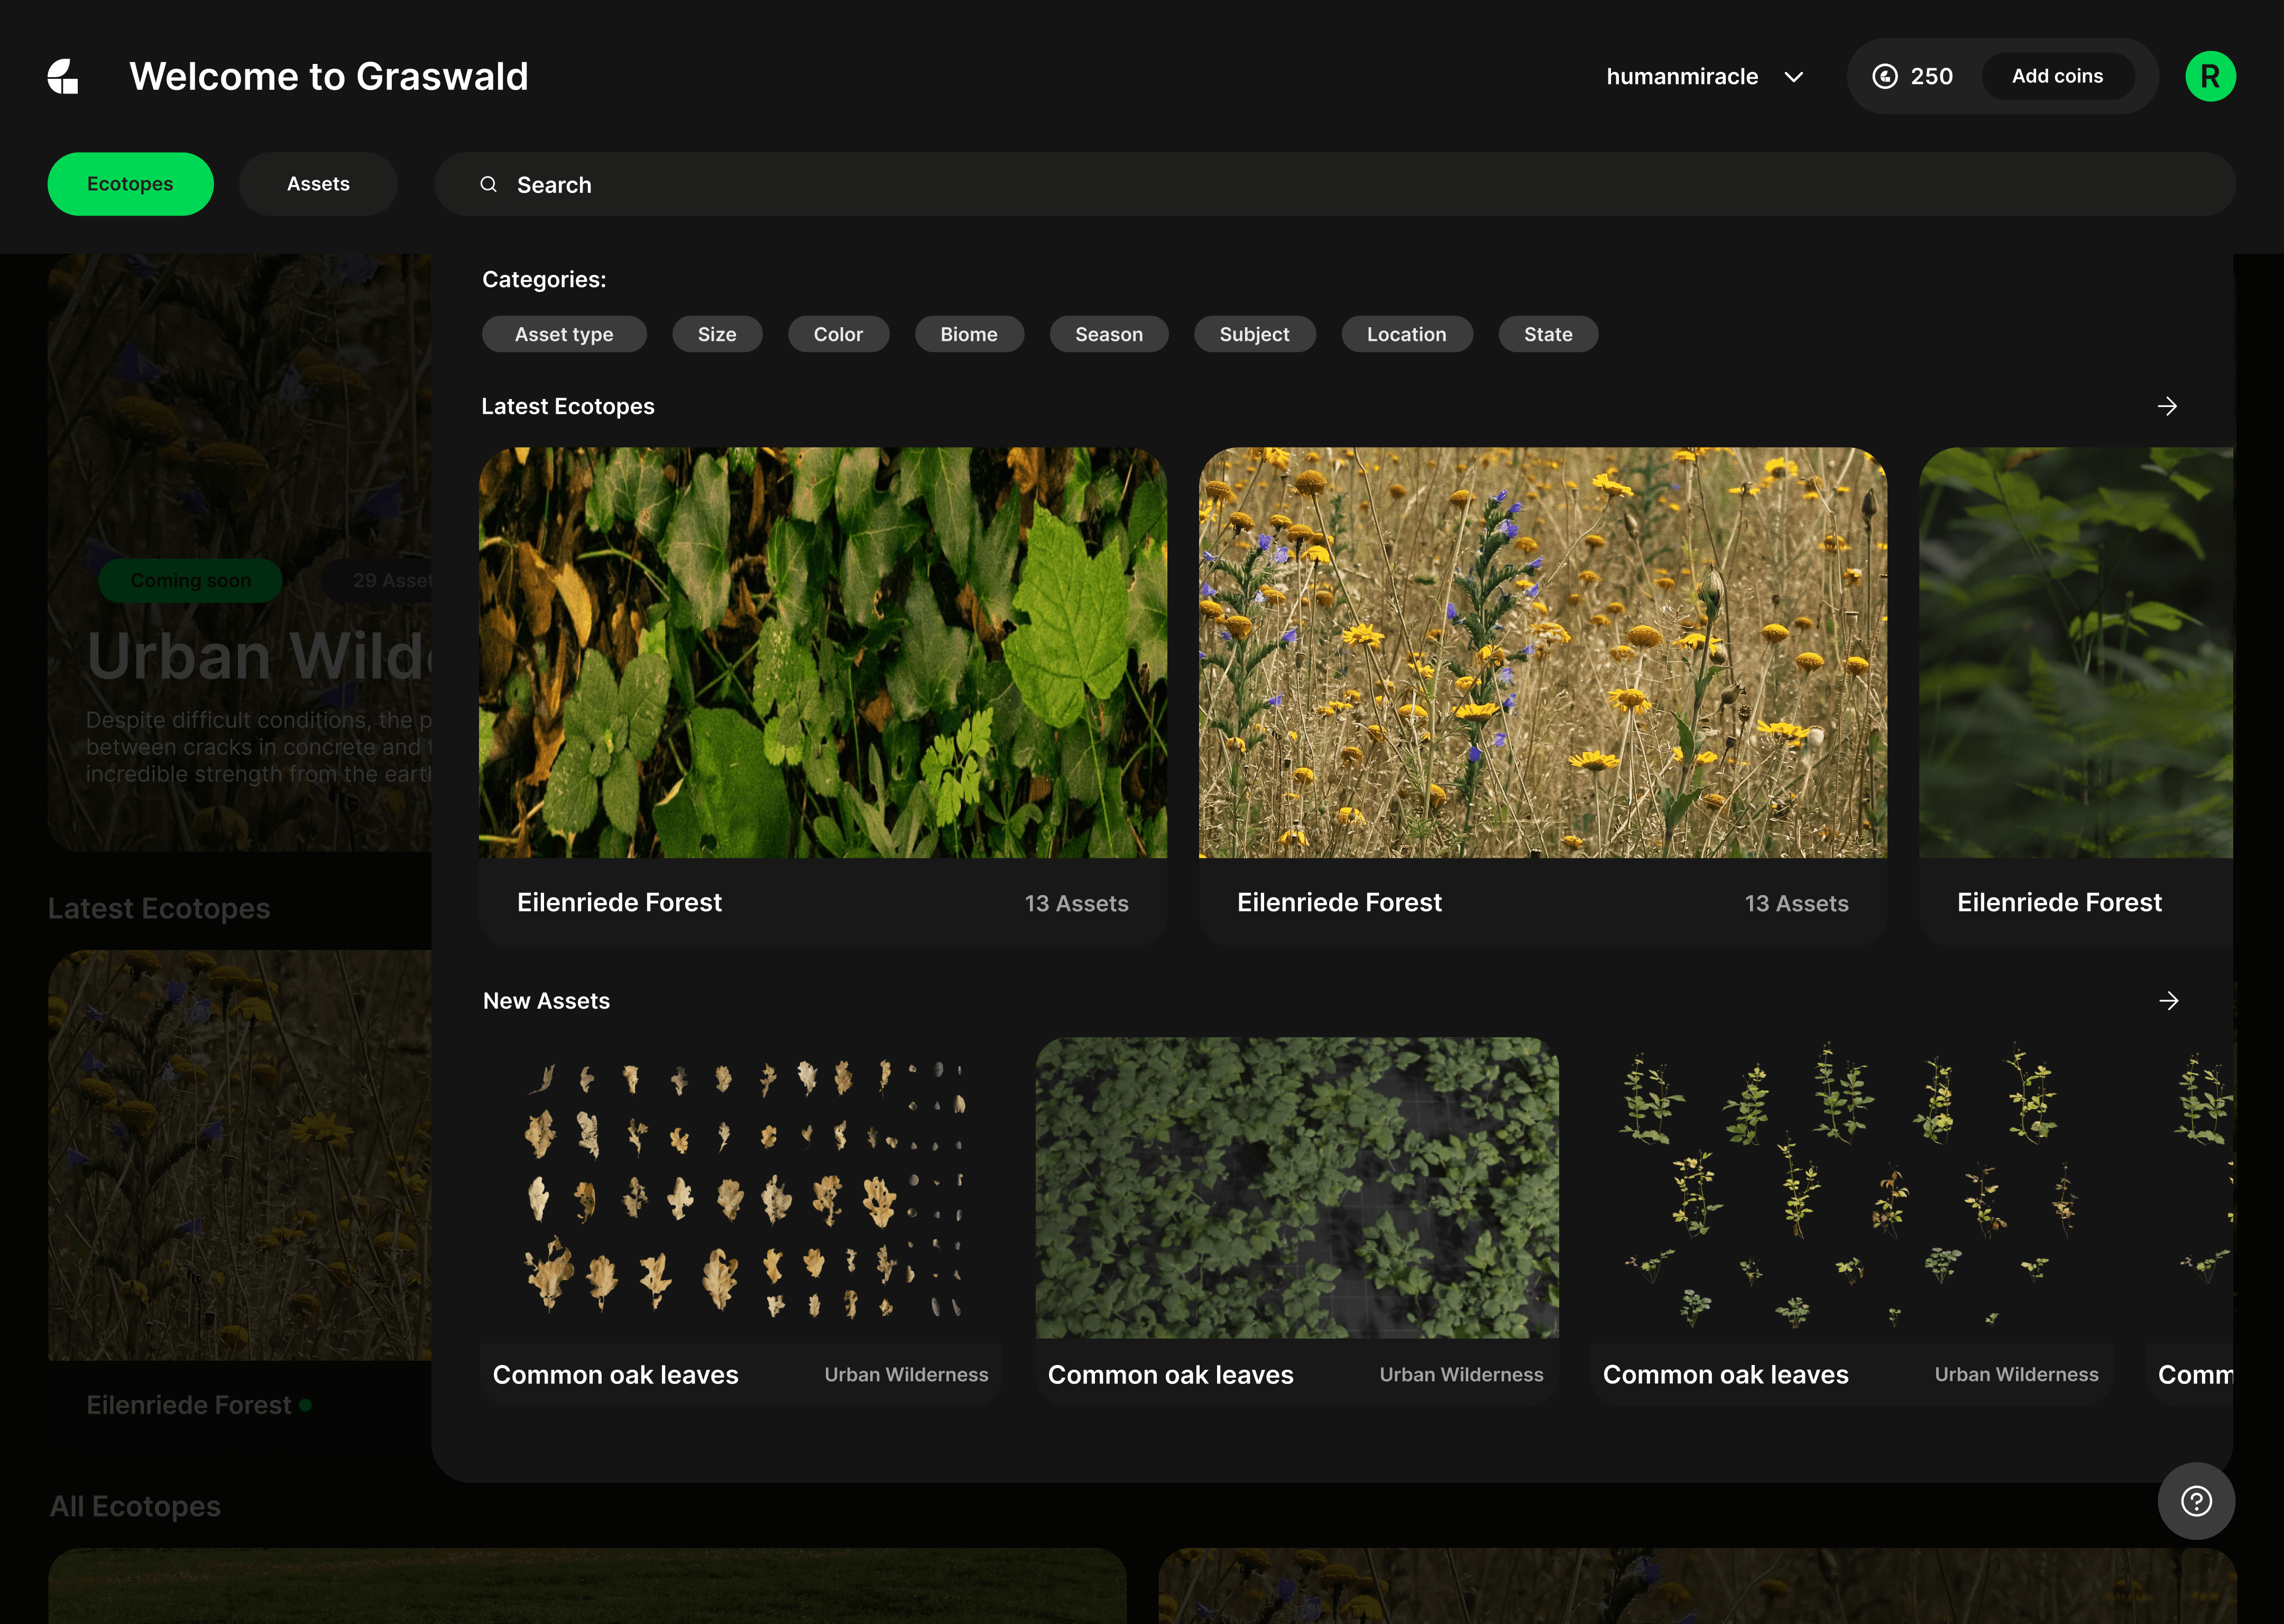The image size is (2284, 1624).
Task: Click into the Search field
Action: [x=1300, y=185]
